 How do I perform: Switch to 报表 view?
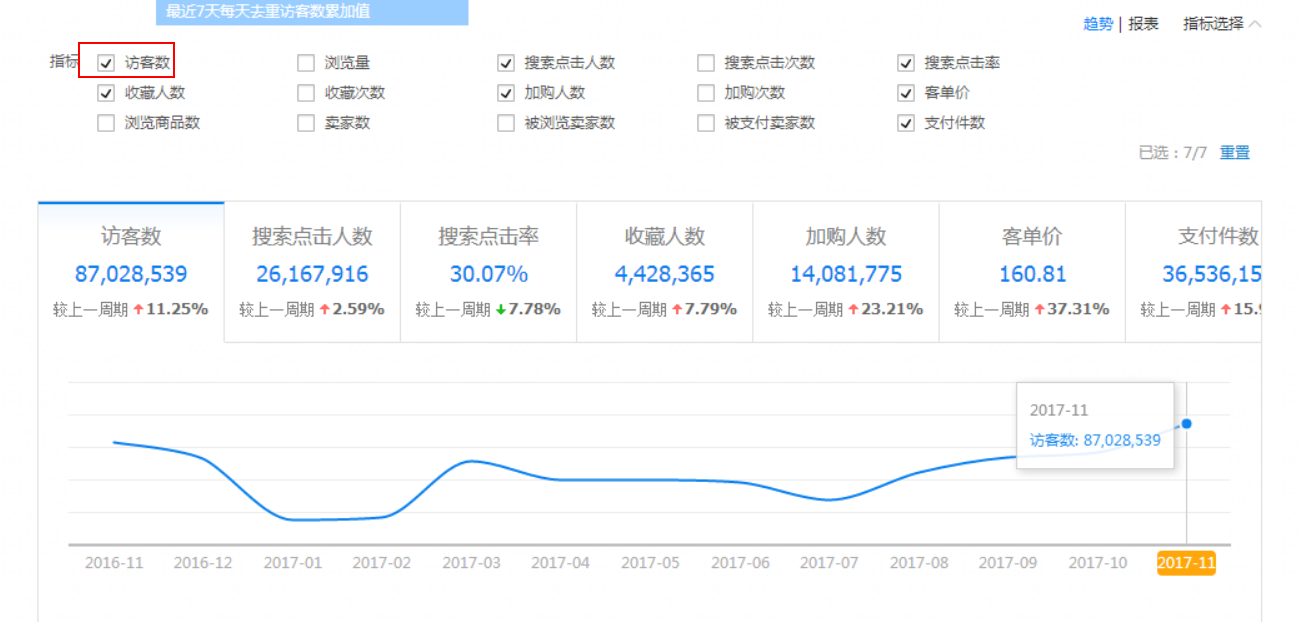(x=1143, y=24)
